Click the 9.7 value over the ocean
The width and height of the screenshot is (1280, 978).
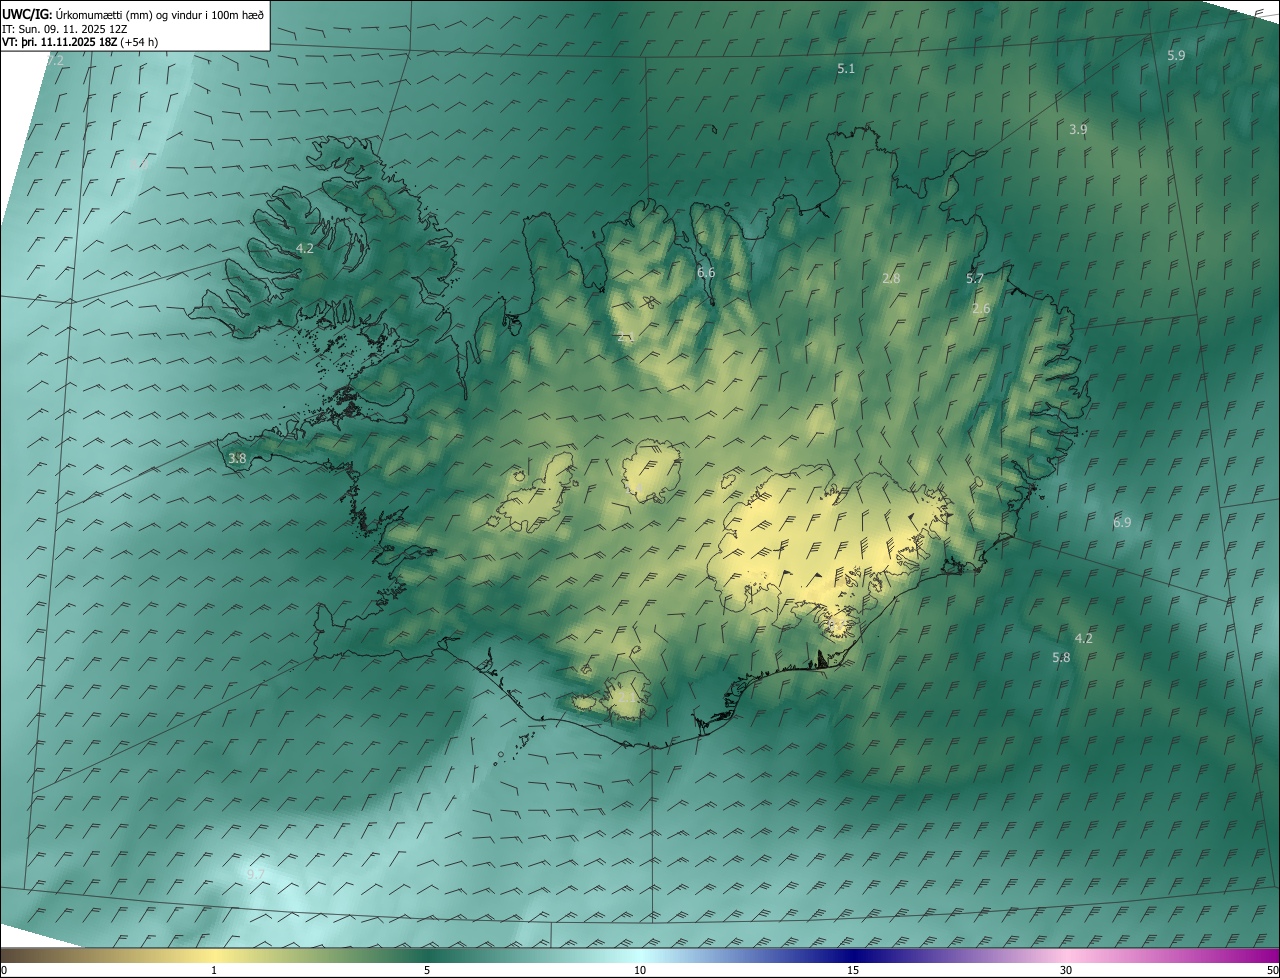pyautogui.click(x=256, y=873)
